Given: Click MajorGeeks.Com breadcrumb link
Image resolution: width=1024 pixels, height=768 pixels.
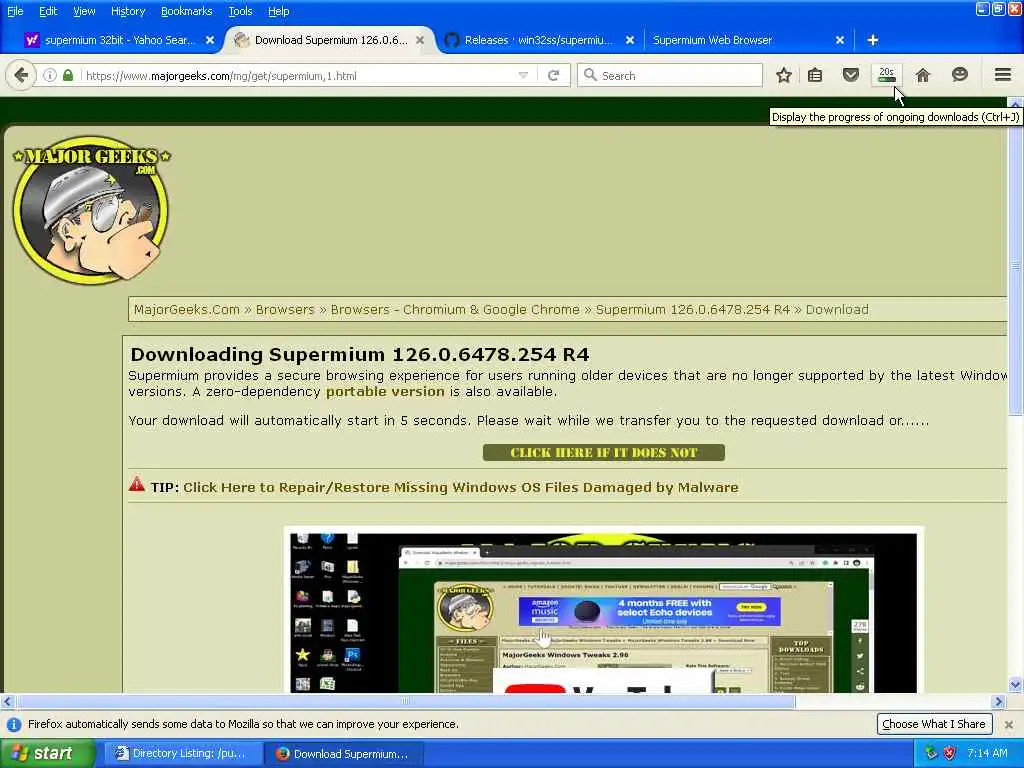Looking at the screenshot, I should pyautogui.click(x=187, y=310).
